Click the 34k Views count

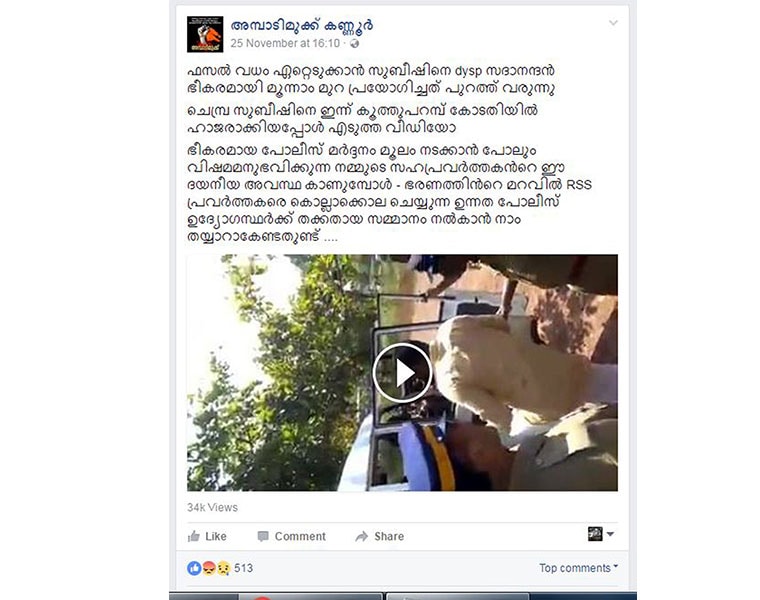click(212, 507)
